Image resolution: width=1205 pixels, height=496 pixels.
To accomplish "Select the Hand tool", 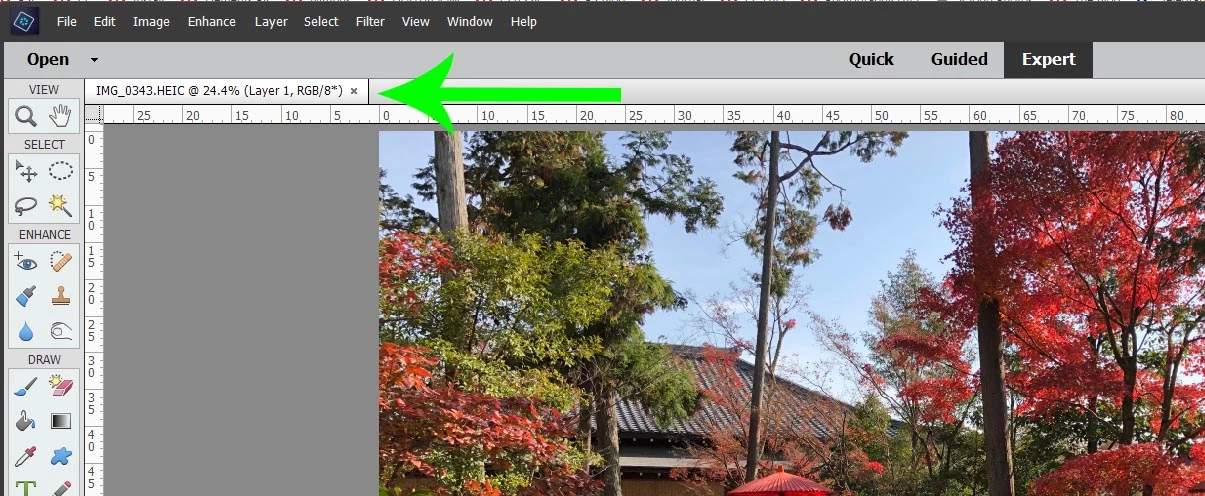I will coord(61,115).
